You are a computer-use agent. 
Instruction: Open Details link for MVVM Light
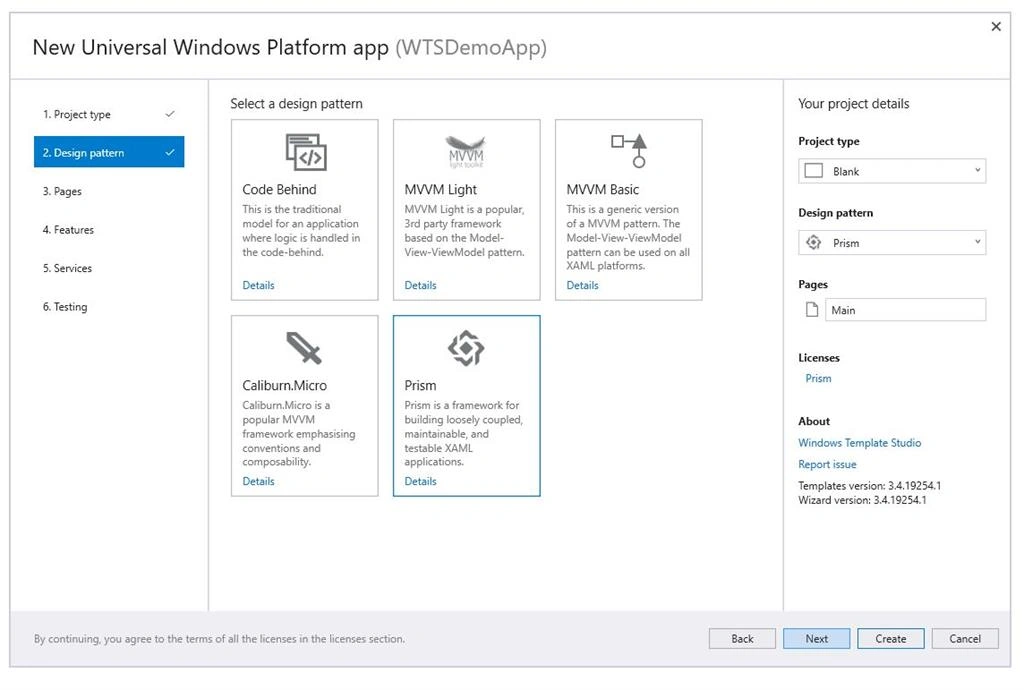420,285
